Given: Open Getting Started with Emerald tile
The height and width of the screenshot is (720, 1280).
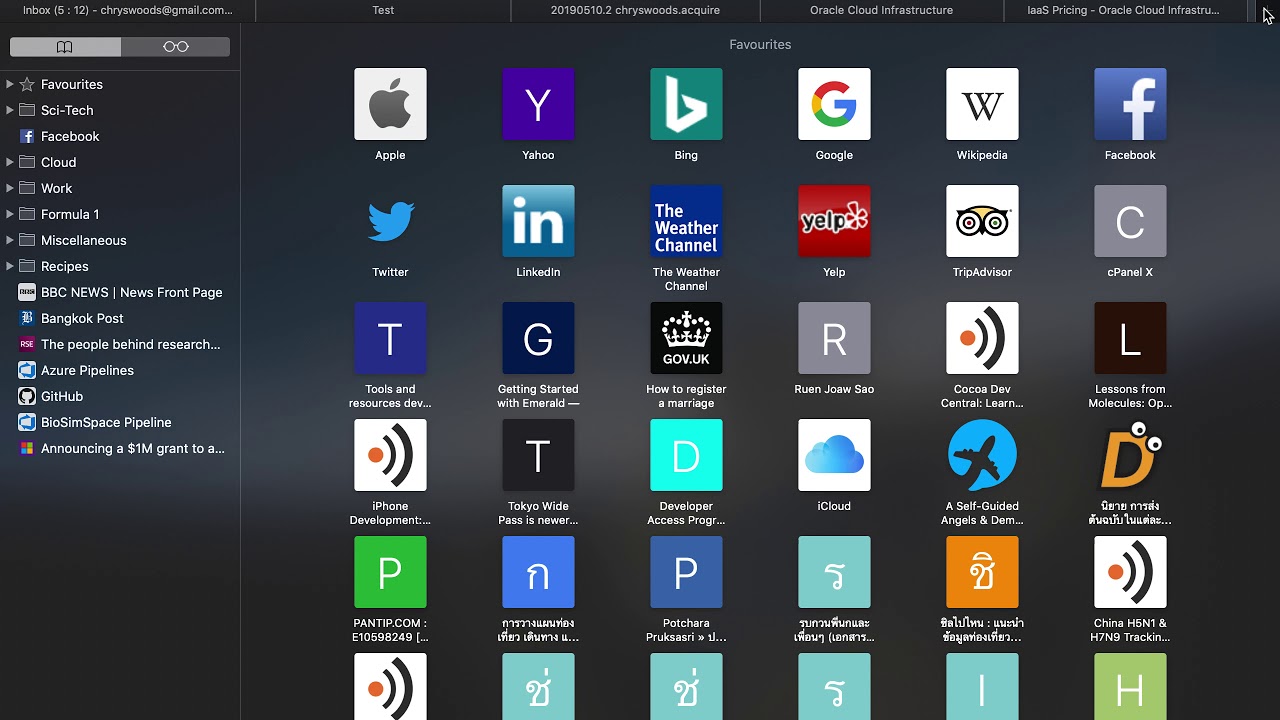Looking at the screenshot, I should tap(538, 338).
